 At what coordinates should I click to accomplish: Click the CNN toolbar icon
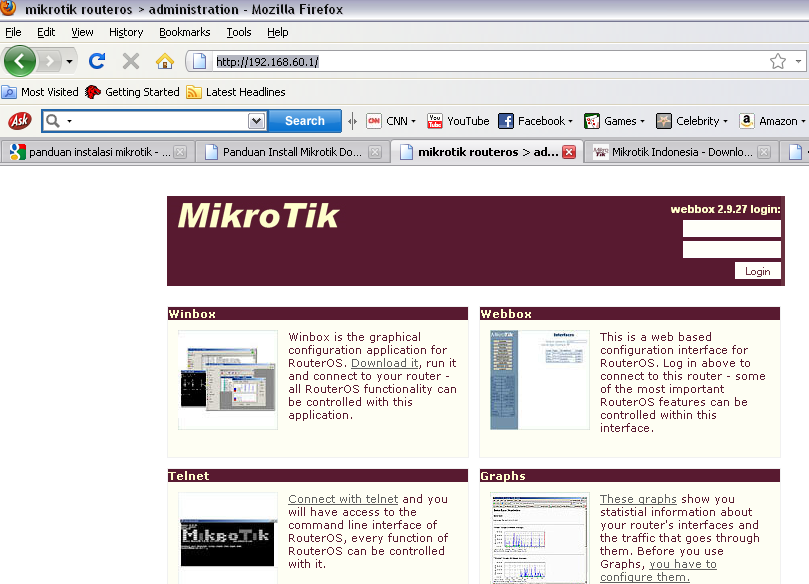click(374, 121)
